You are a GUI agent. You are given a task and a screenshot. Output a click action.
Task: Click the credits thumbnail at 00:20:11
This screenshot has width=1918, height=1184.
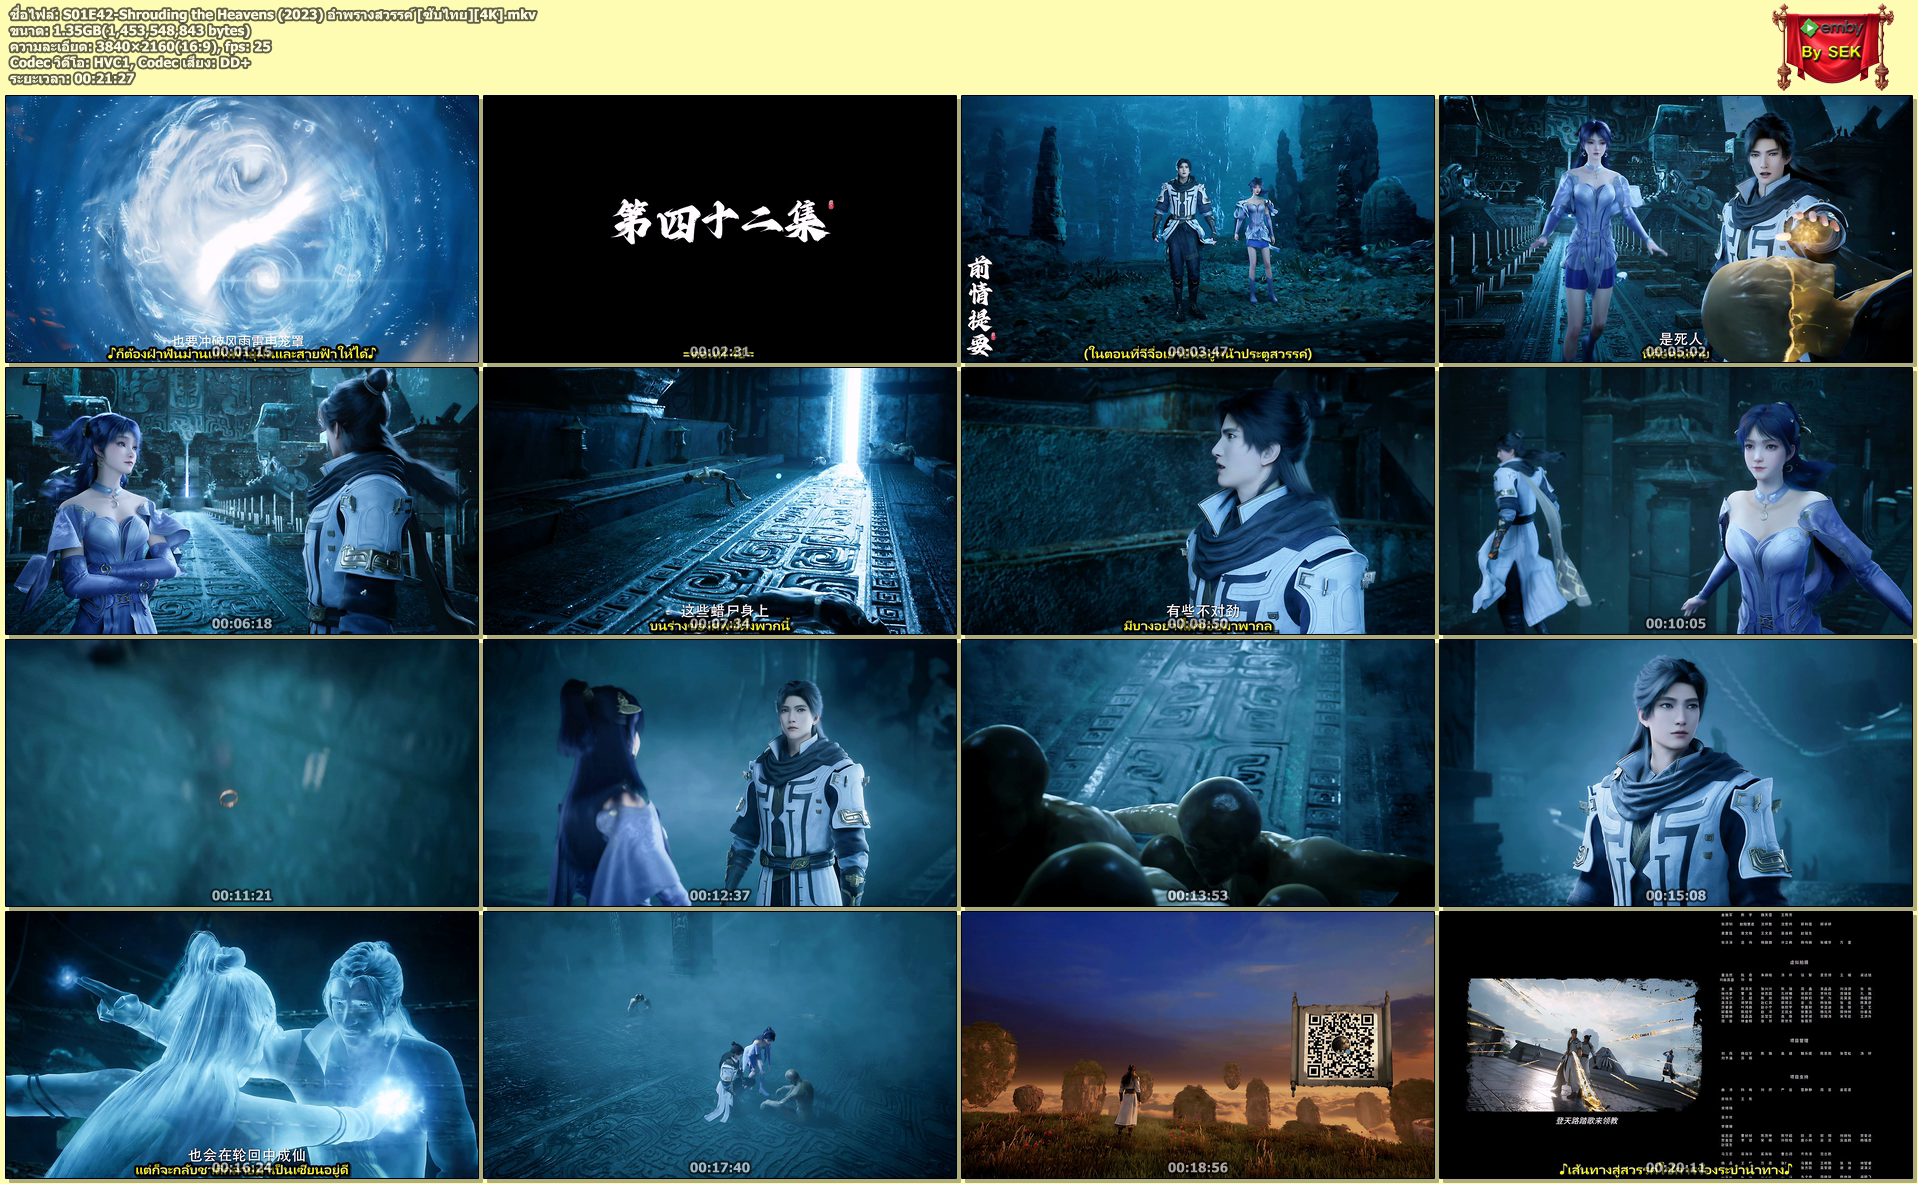point(1676,1045)
